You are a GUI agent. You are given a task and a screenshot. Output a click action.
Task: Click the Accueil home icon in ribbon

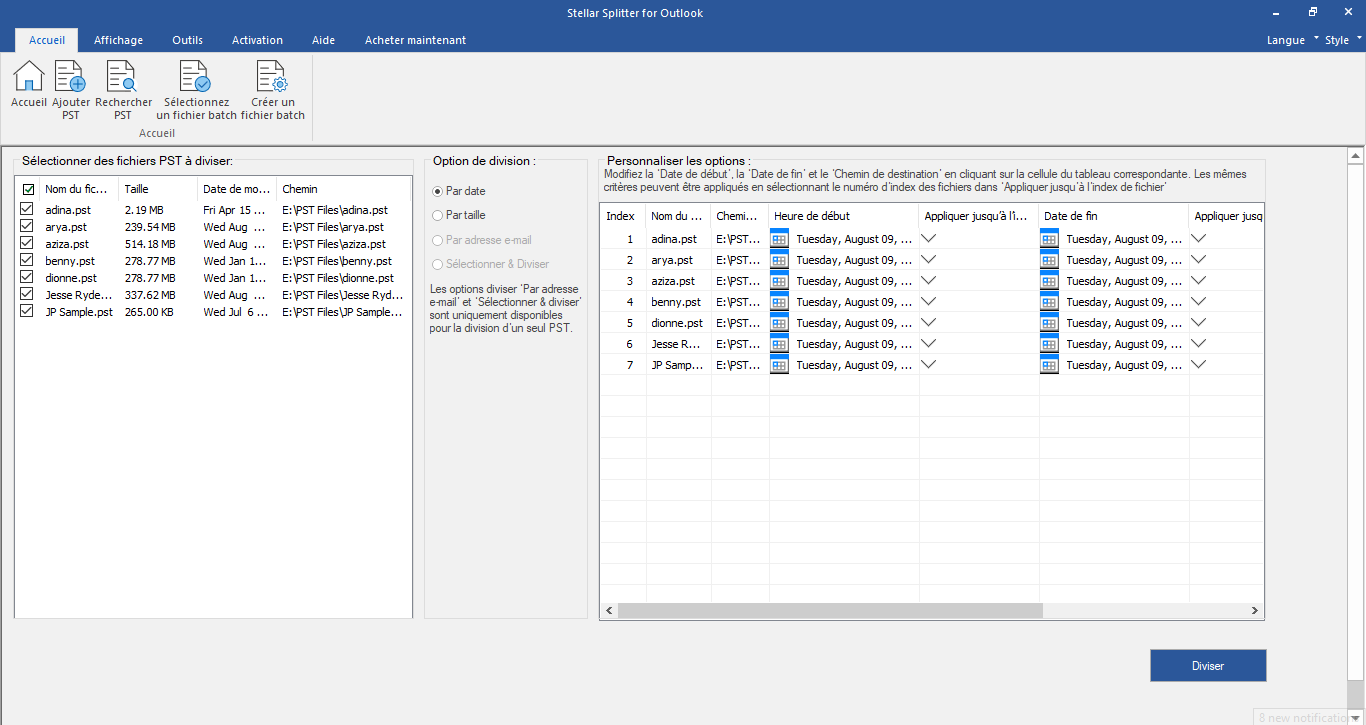[29, 76]
